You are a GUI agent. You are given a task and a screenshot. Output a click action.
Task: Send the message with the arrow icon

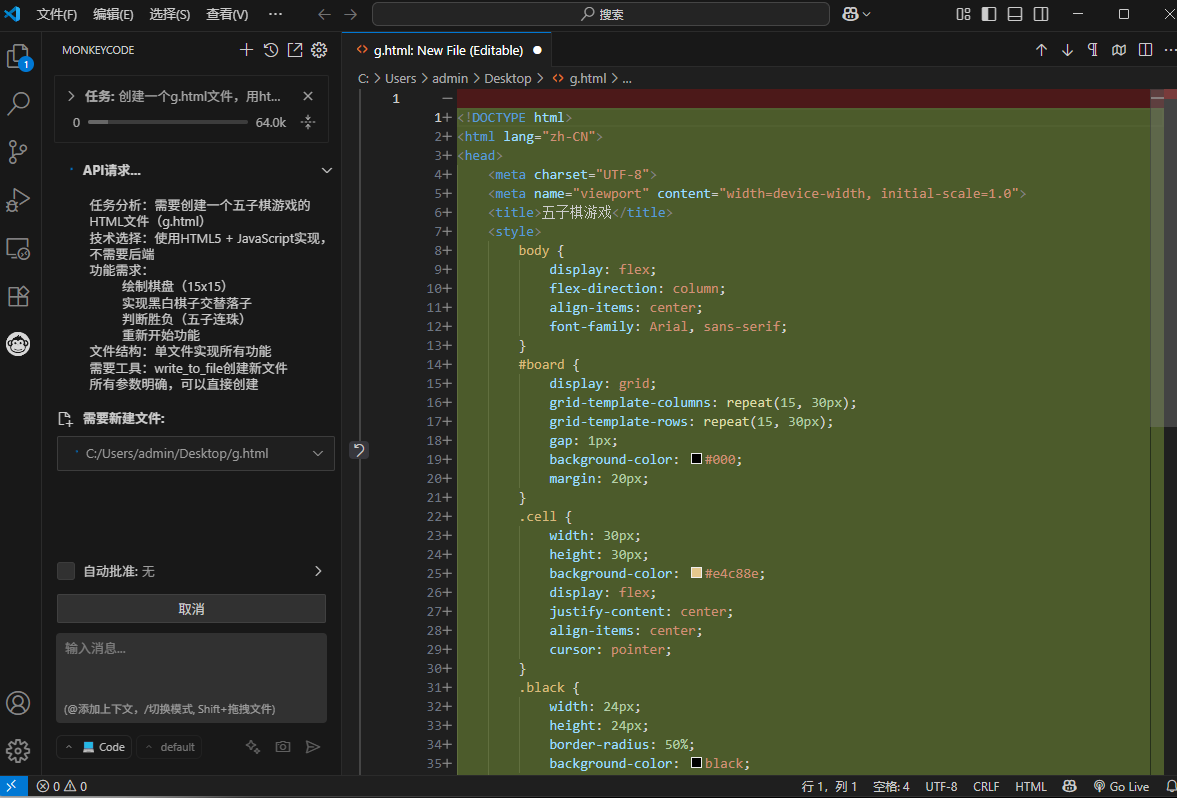[x=313, y=747]
